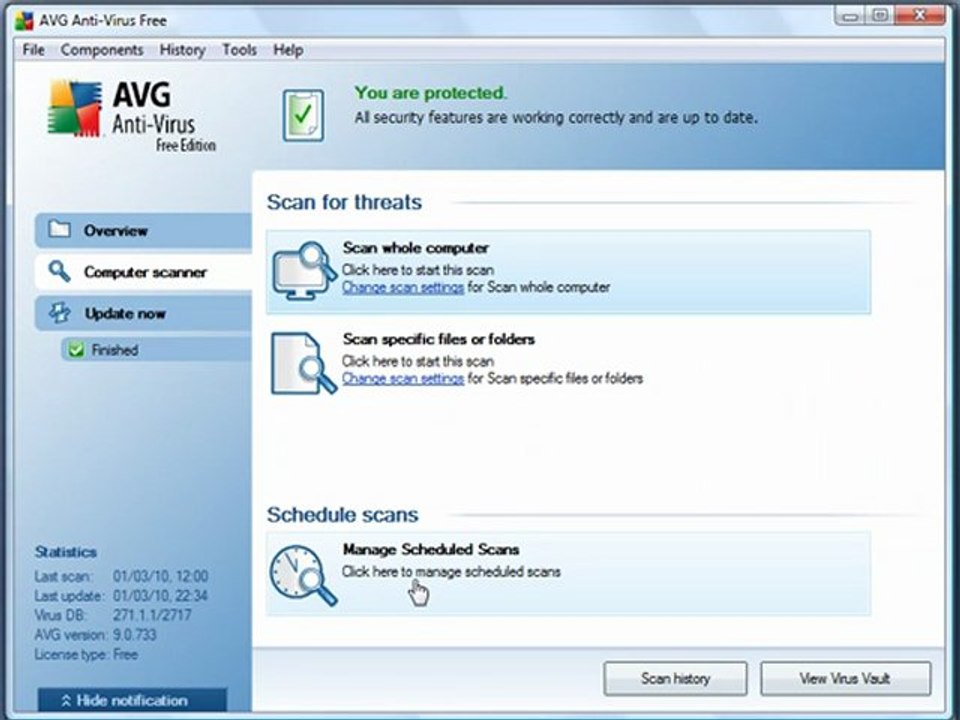Click the Statistics heading
The height and width of the screenshot is (720, 960).
coord(66,552)
